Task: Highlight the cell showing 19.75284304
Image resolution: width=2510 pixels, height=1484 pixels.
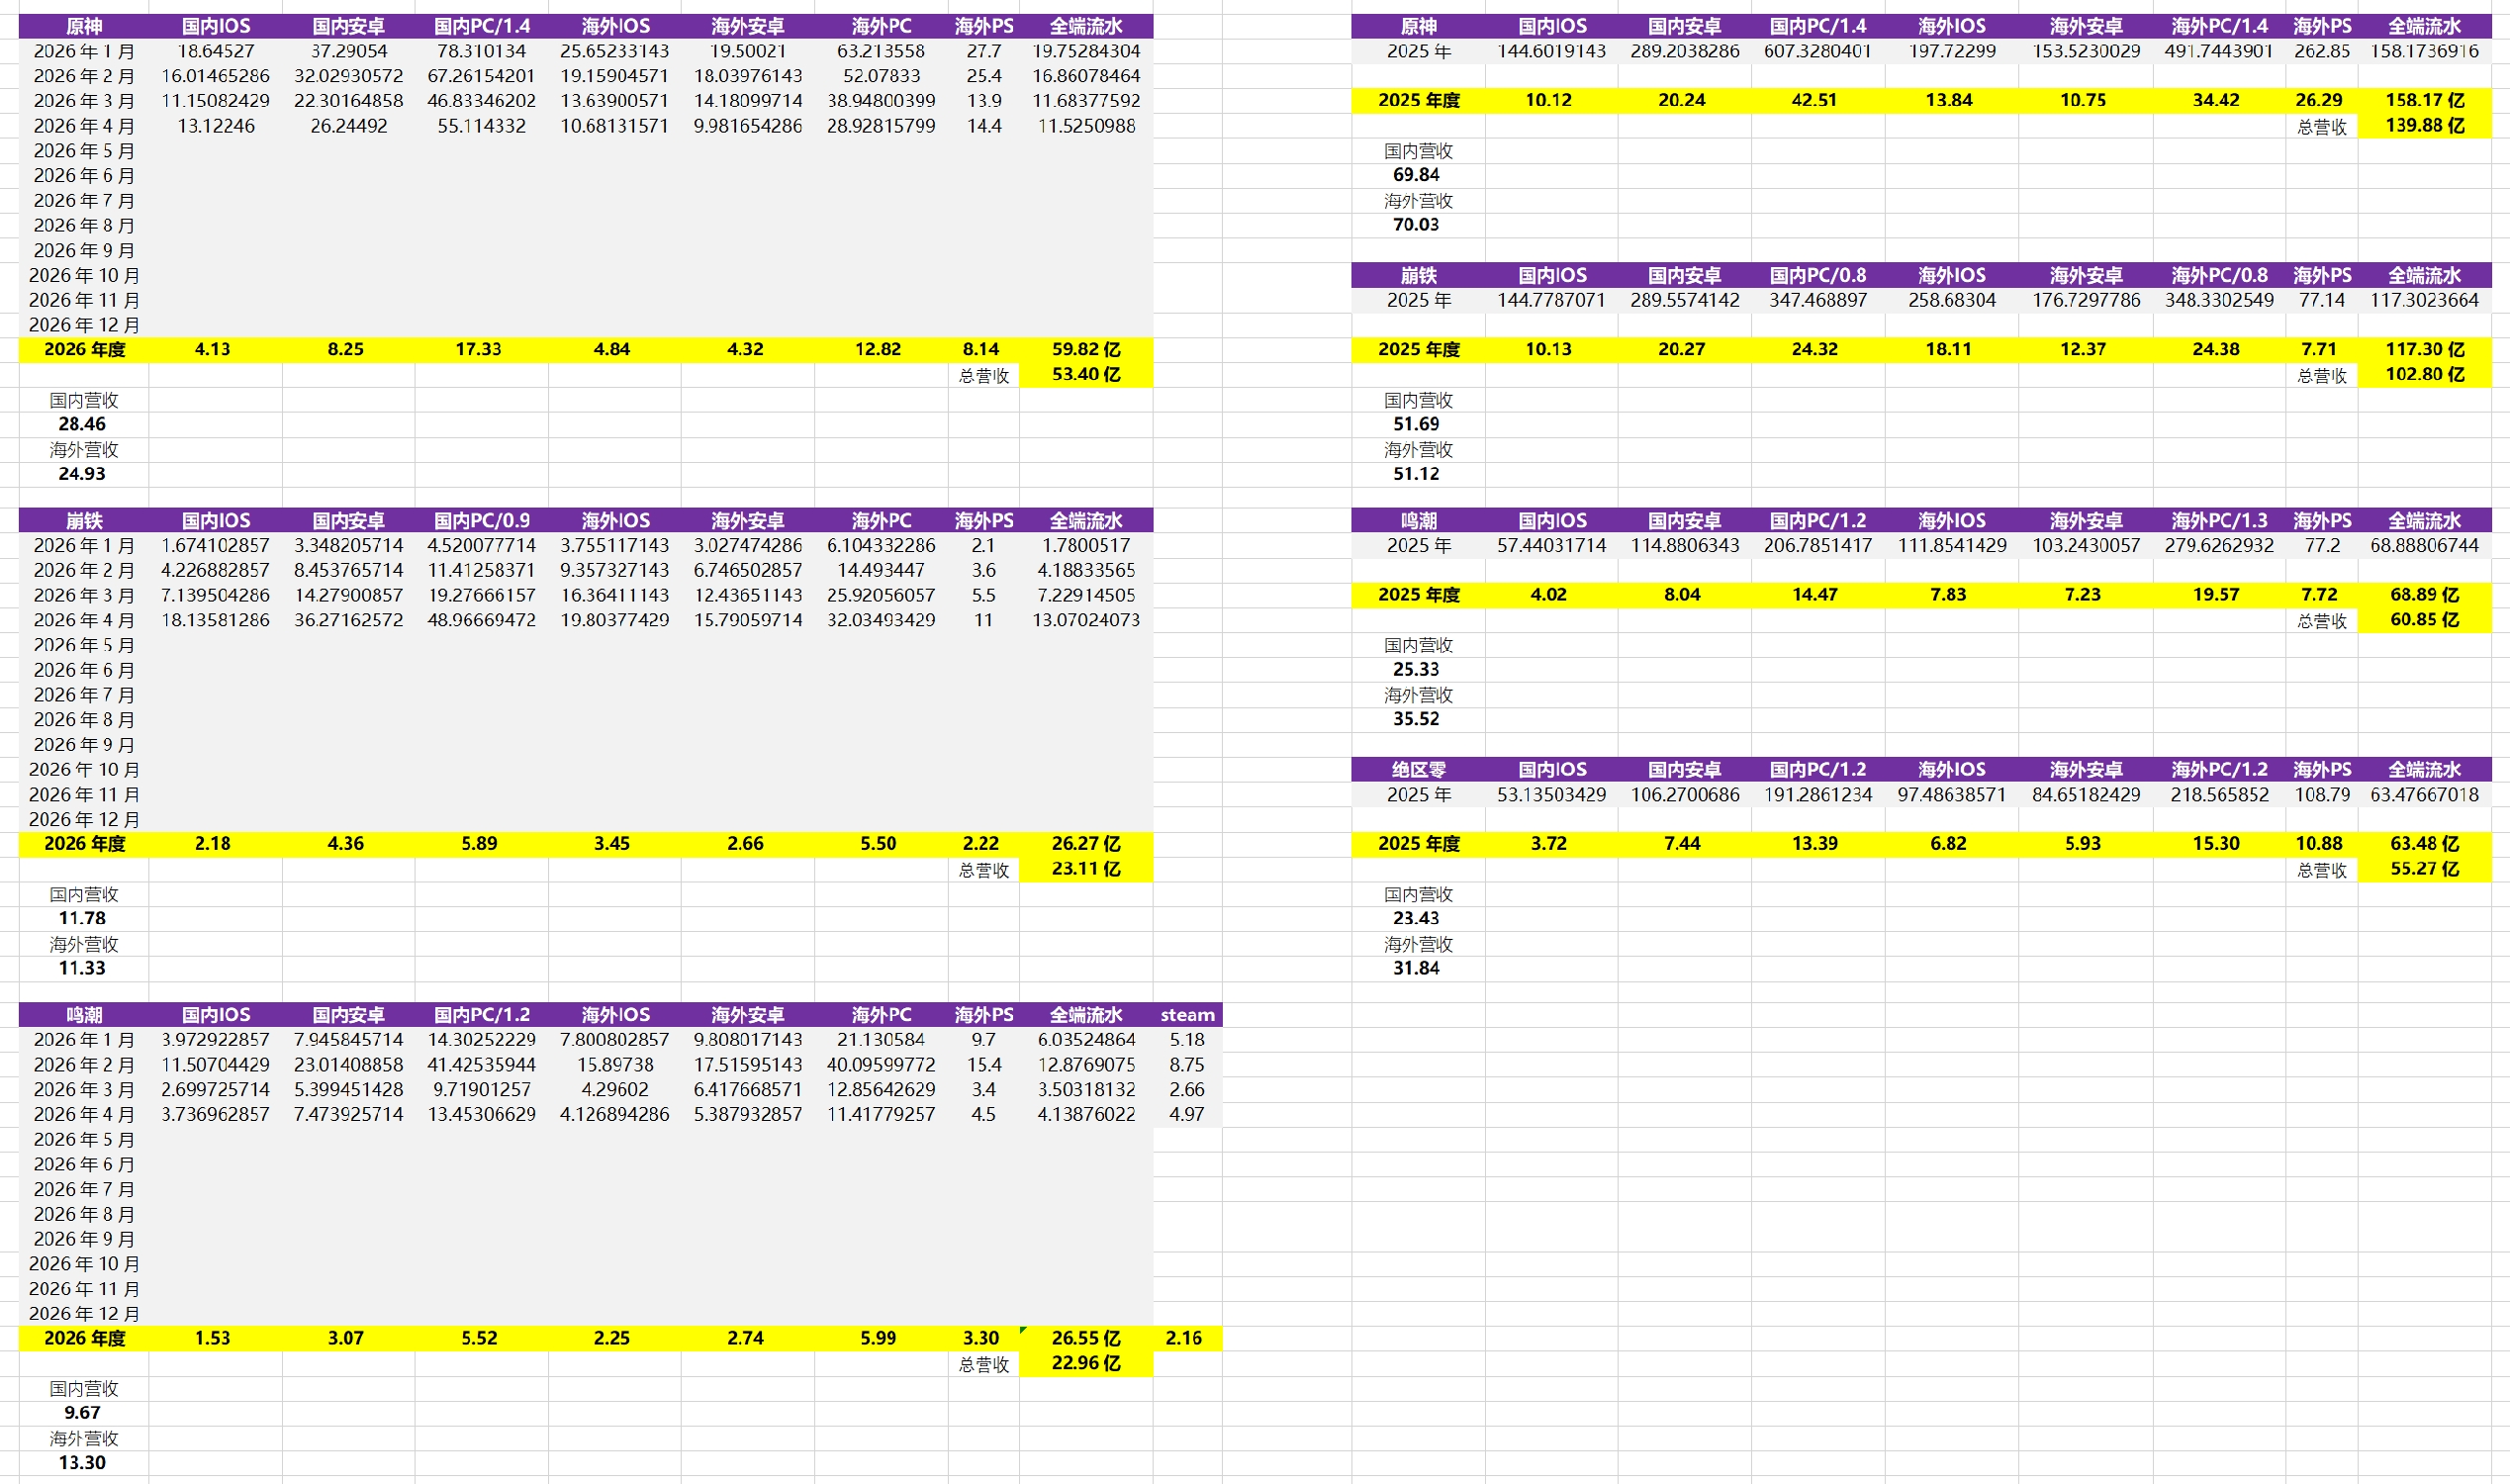Action: click(1086, 51)
